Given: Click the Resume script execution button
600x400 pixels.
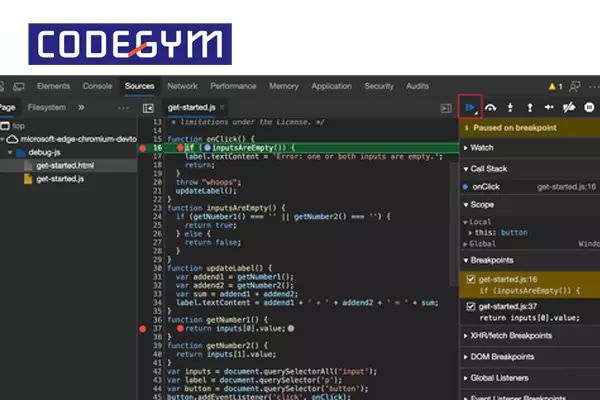Looking at the screenshot, I should click(x=470, y=106).
